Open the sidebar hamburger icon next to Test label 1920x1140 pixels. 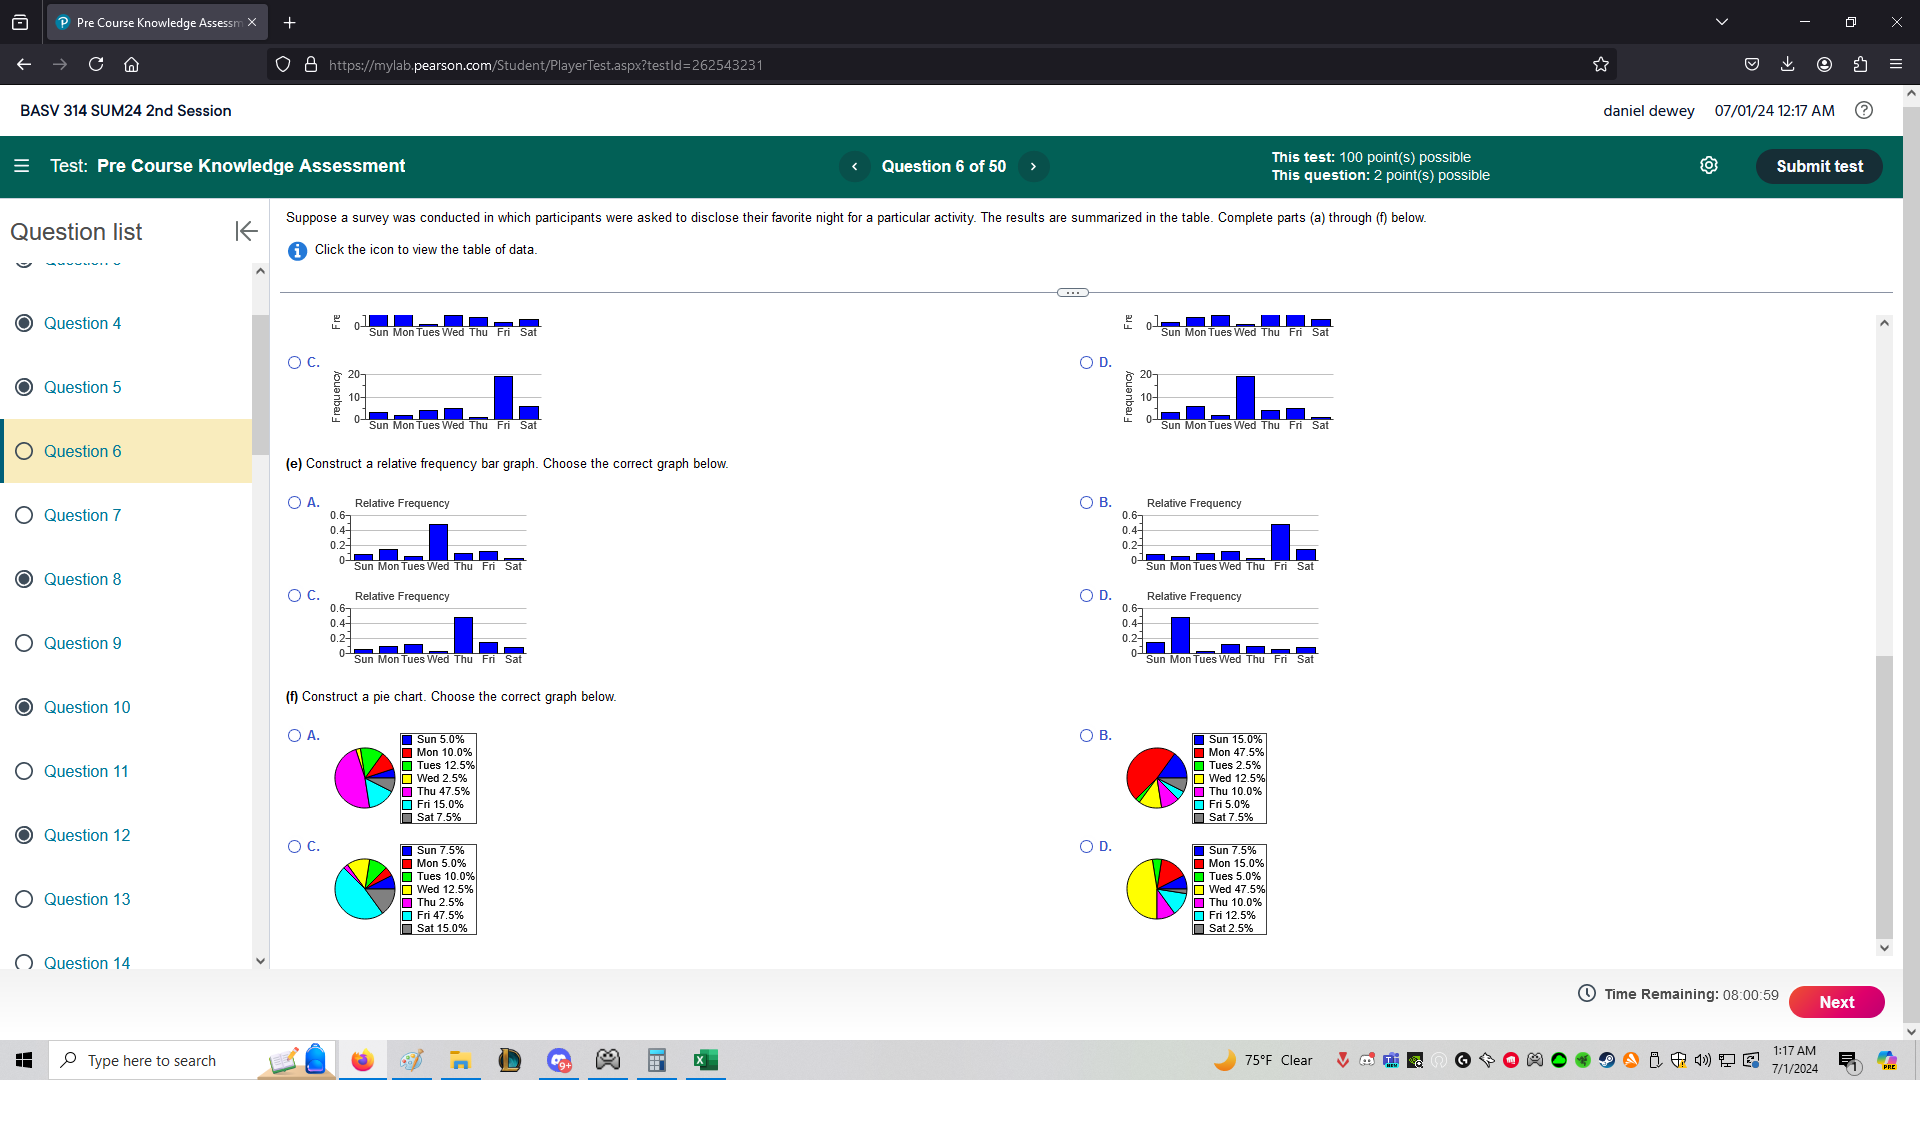(x=21, y=165)
